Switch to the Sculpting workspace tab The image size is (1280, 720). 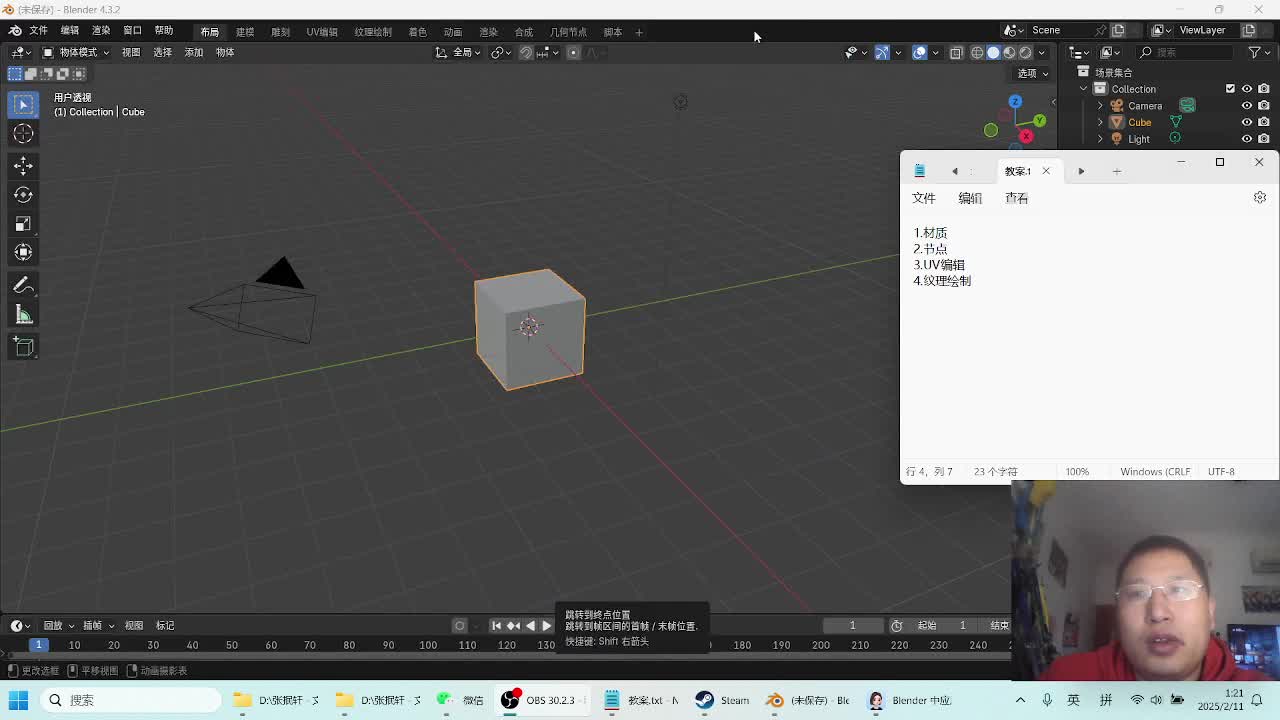pyautogui.click(x=280, y=32)
